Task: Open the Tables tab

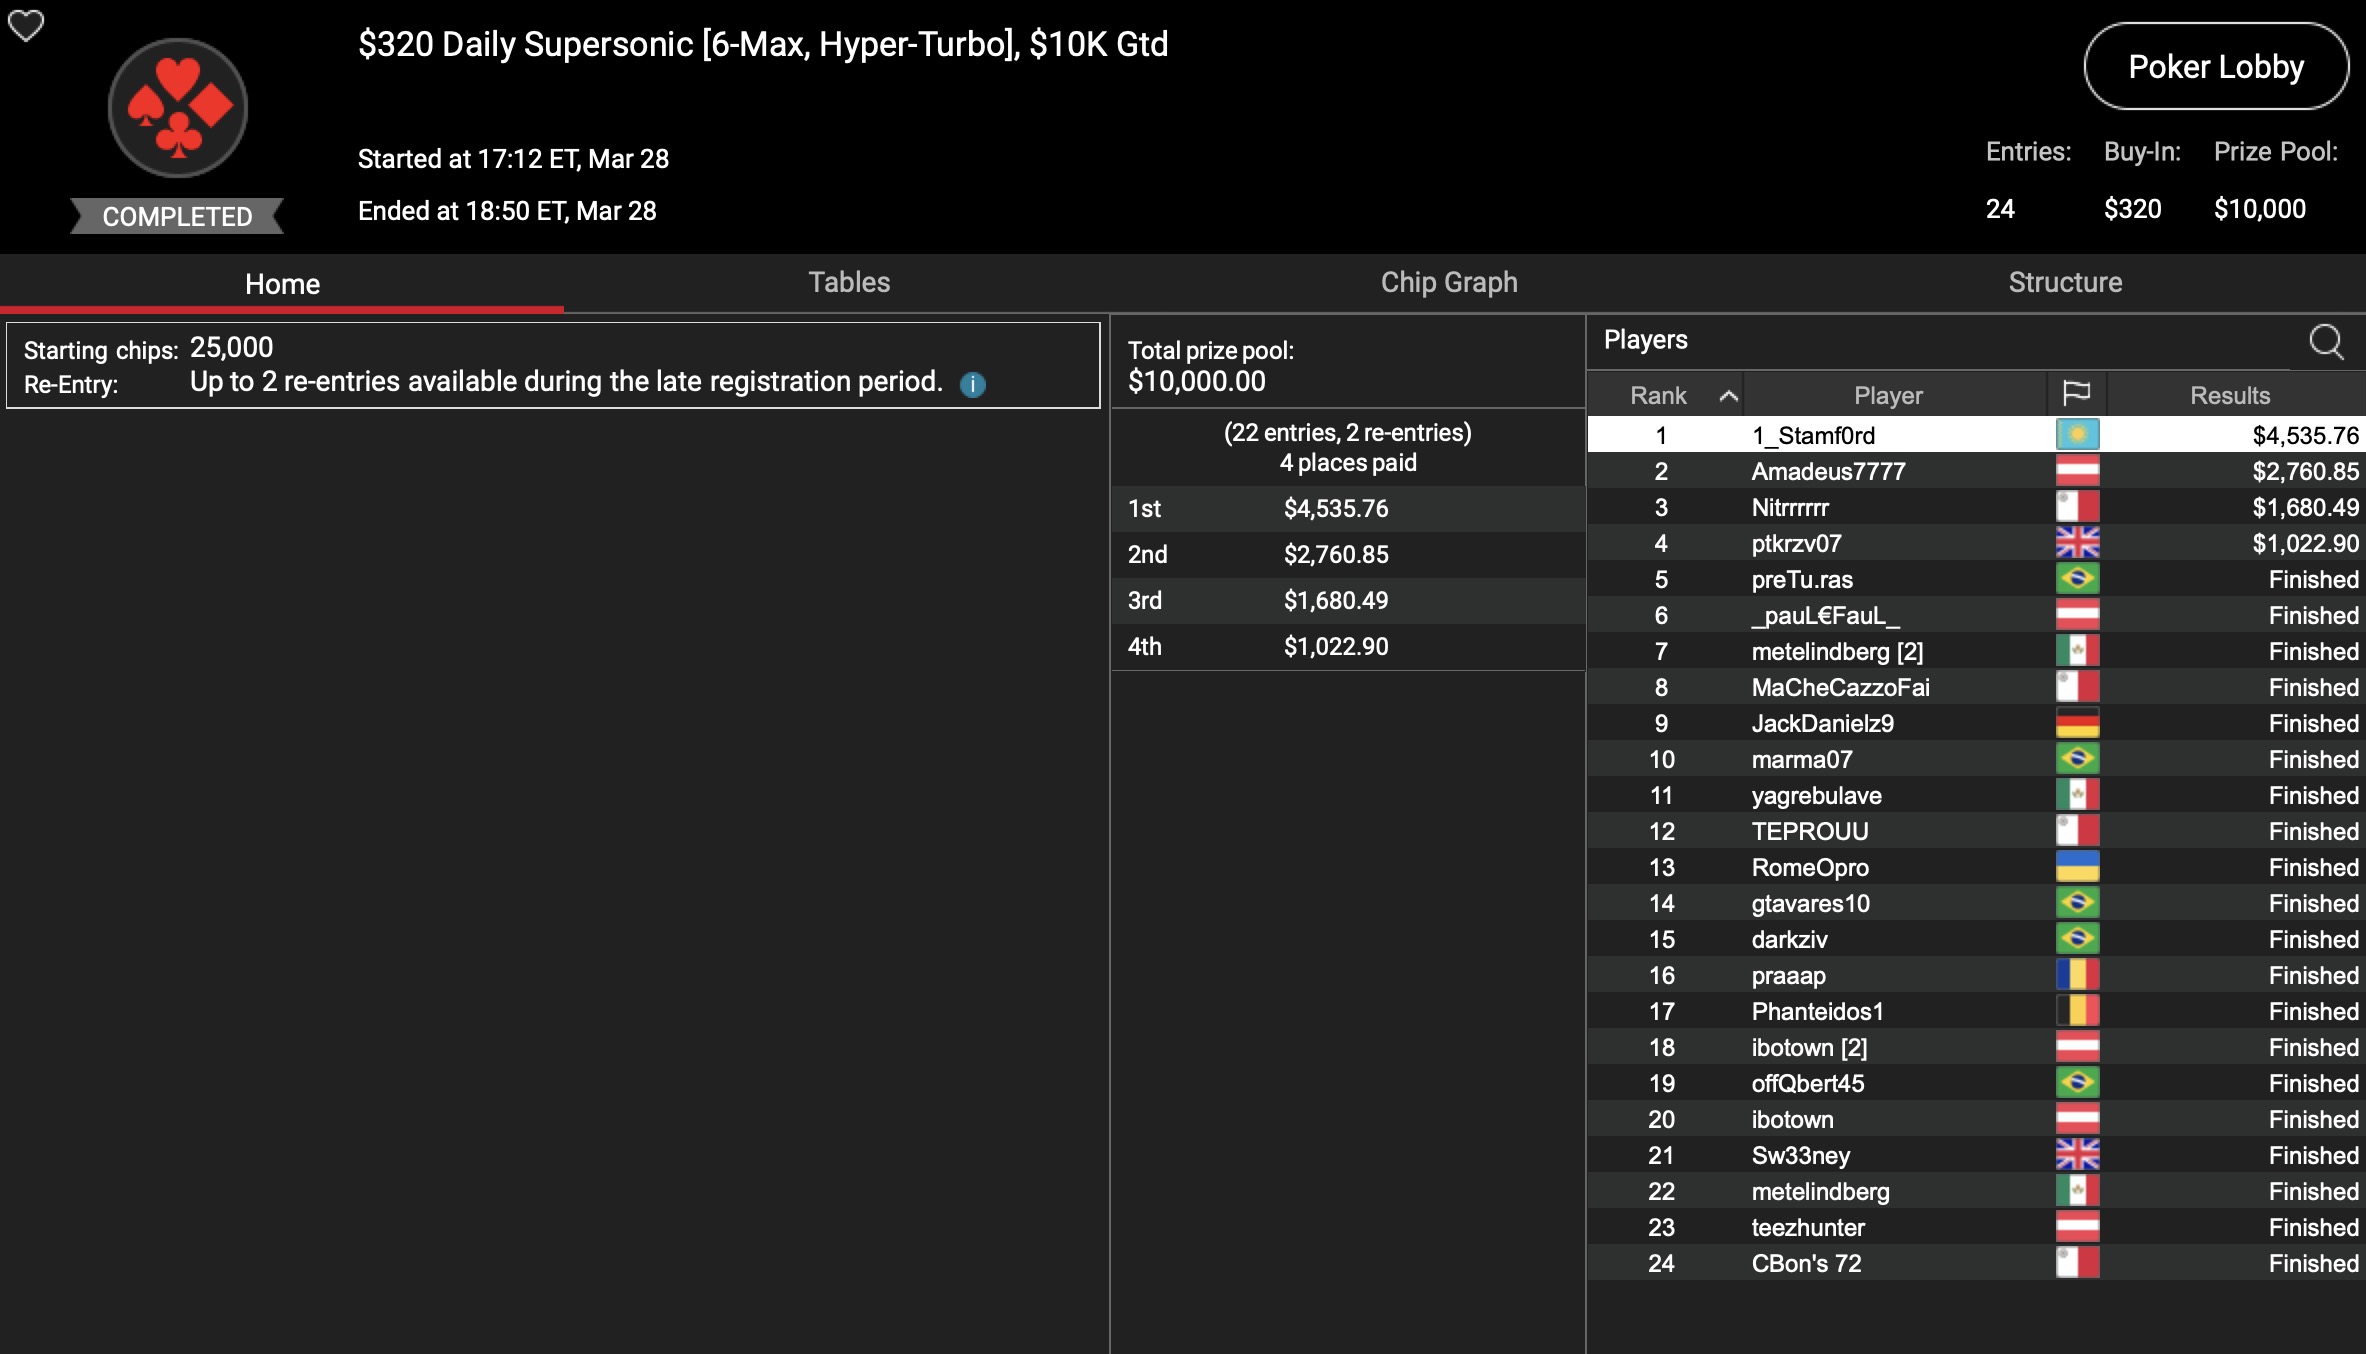Action: pyautogui.click(x=849, y=283)
